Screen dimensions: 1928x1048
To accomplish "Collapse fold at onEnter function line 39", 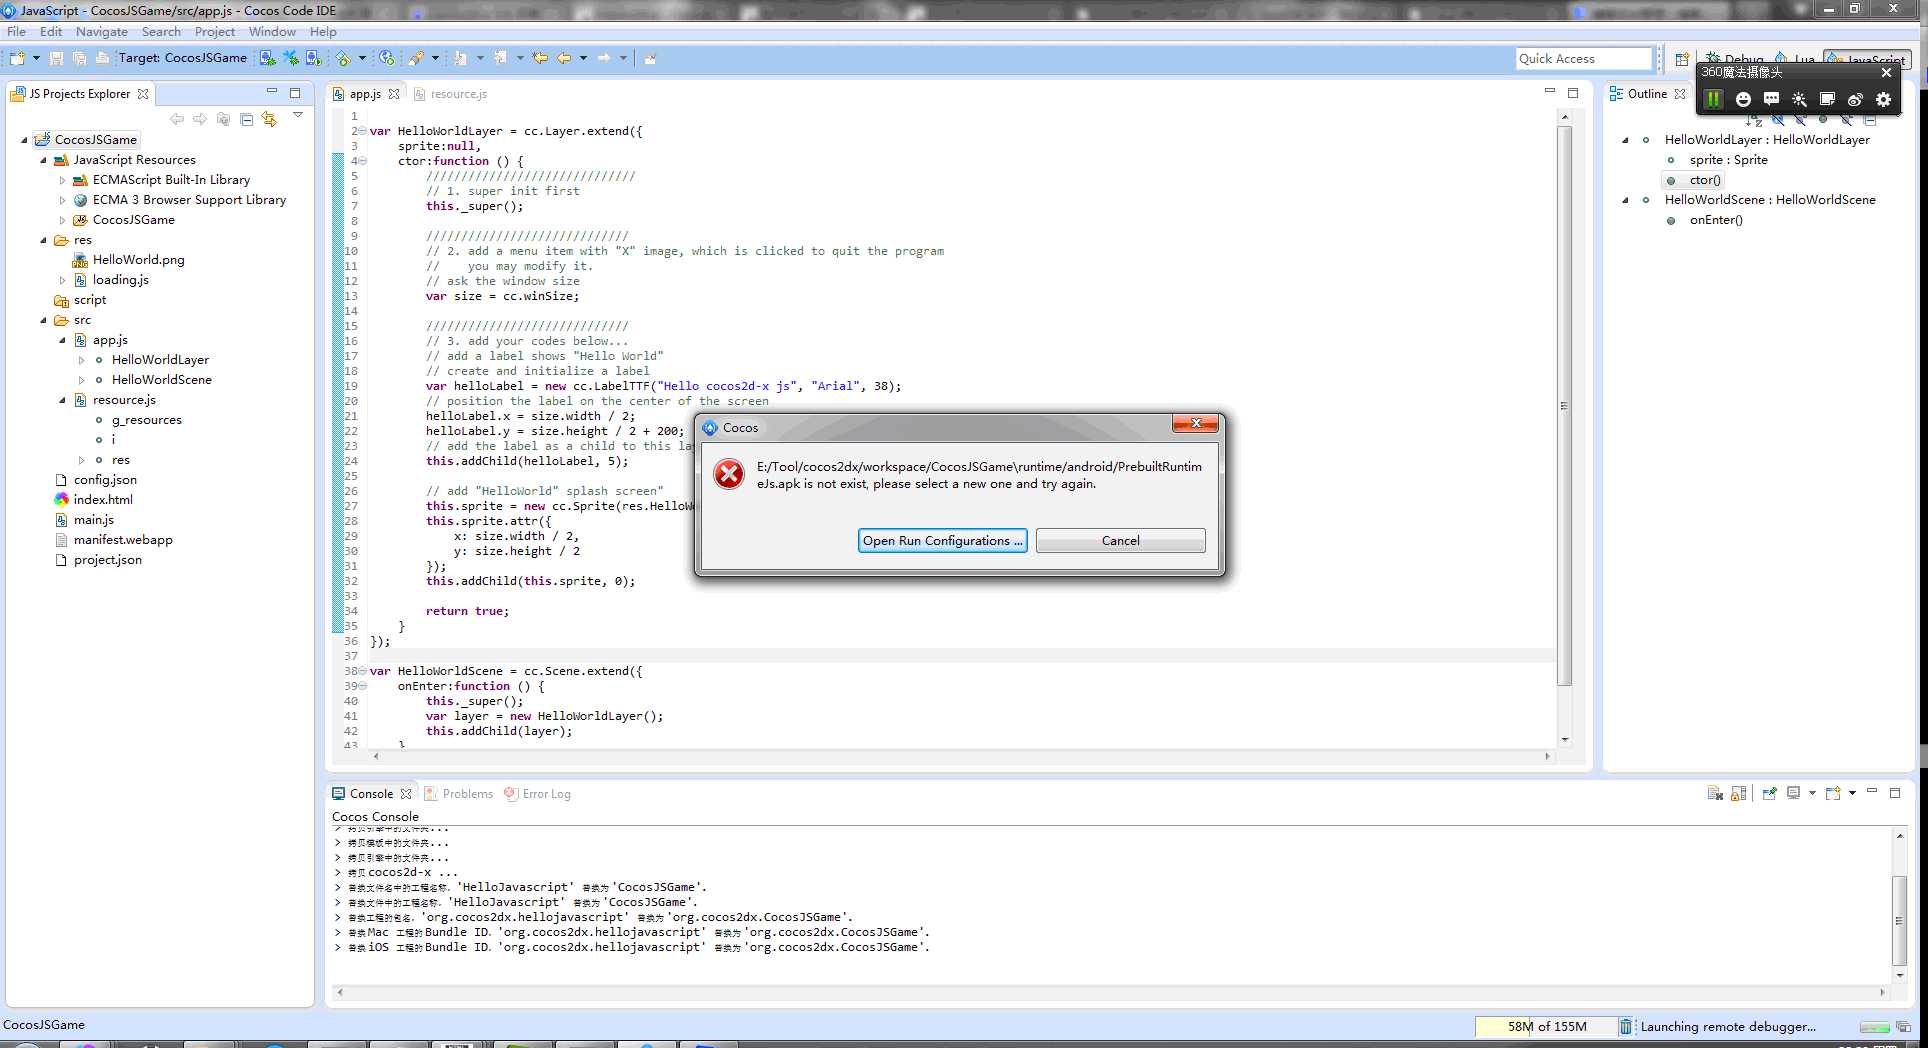I will [362, 686].
